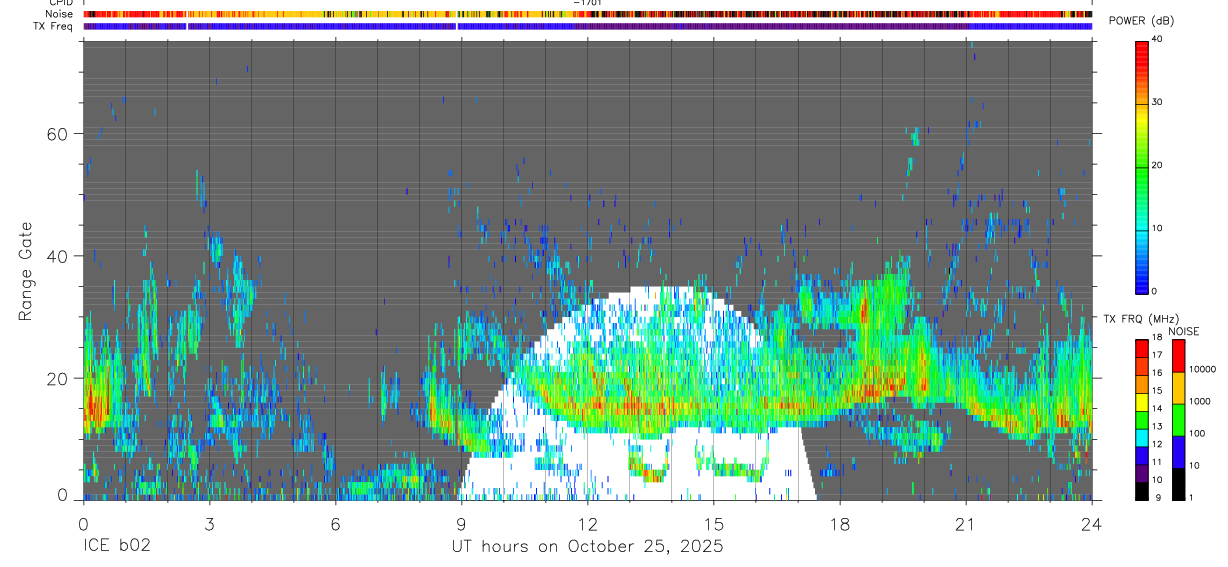This screenshot has width=1228, height=567.
Task: Click the x-axis tick label "24"
Action: pos(1091,524)
